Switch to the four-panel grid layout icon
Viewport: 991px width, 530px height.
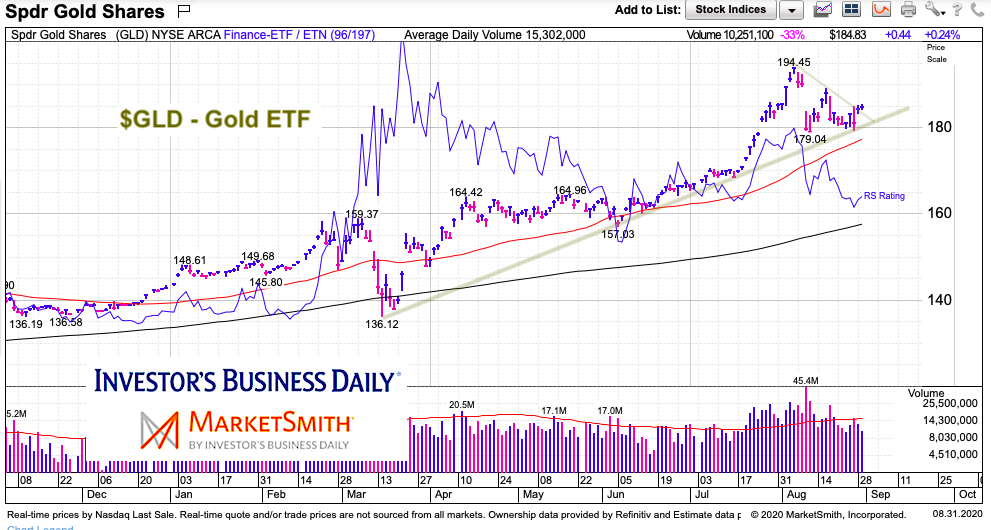852,9
